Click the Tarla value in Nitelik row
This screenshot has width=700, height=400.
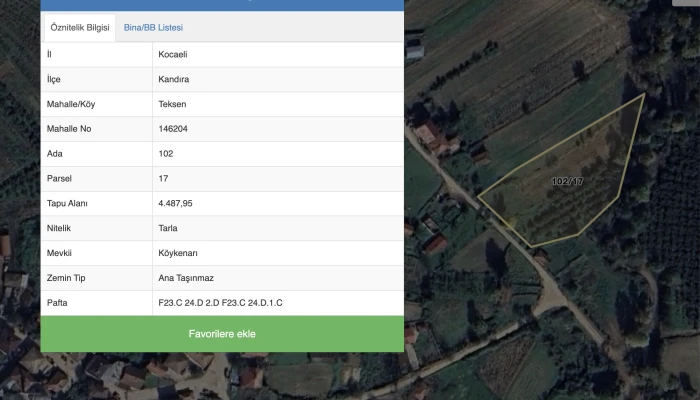point(168,228)
